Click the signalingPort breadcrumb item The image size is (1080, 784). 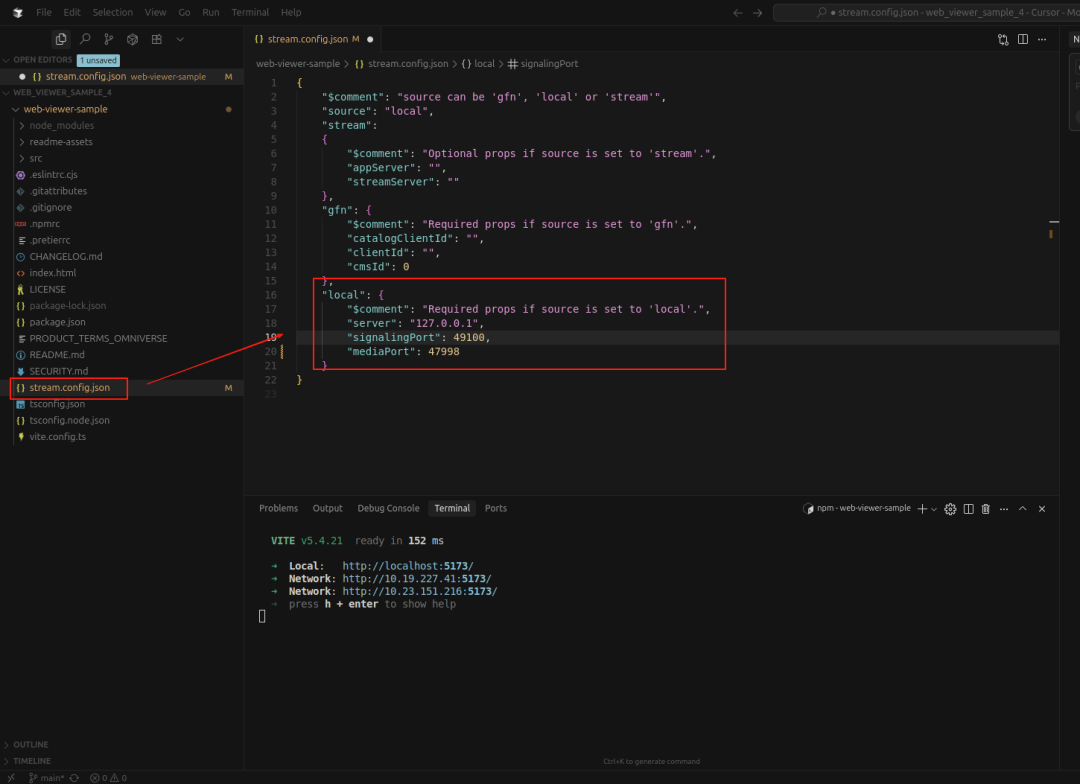543,63
